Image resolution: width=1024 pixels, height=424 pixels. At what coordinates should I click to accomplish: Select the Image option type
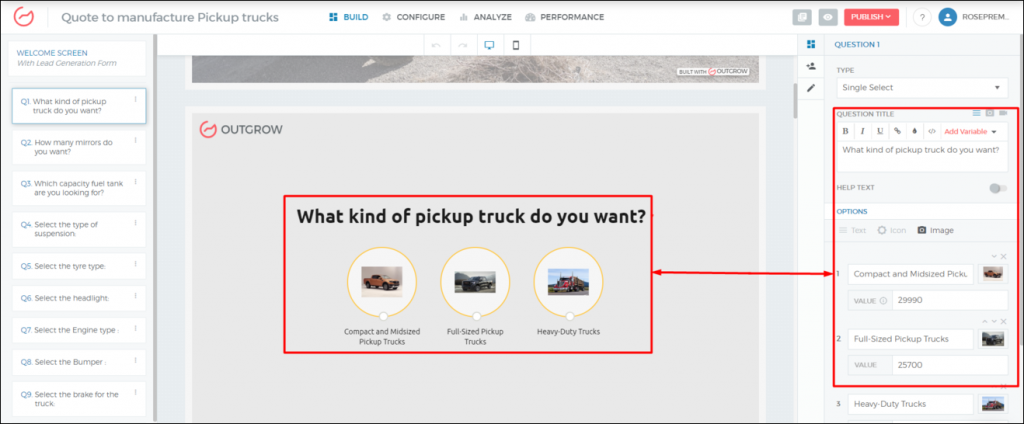(935, 230)
